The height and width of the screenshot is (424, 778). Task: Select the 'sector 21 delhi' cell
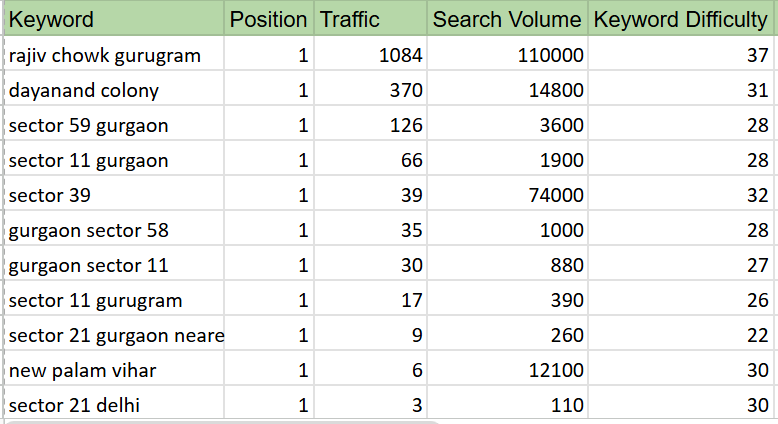tap(114, 403)
